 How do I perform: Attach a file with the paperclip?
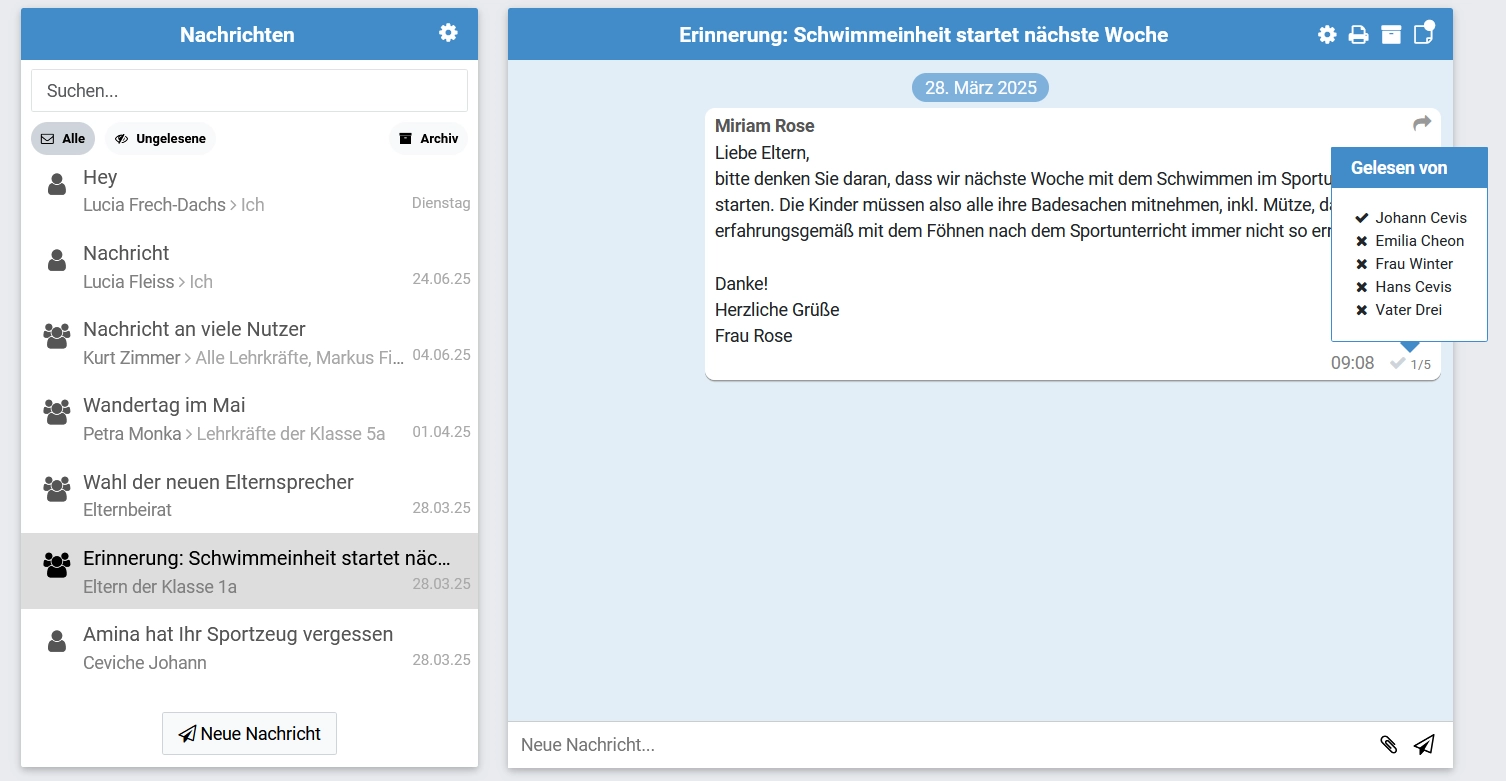tap(1390, 744)
